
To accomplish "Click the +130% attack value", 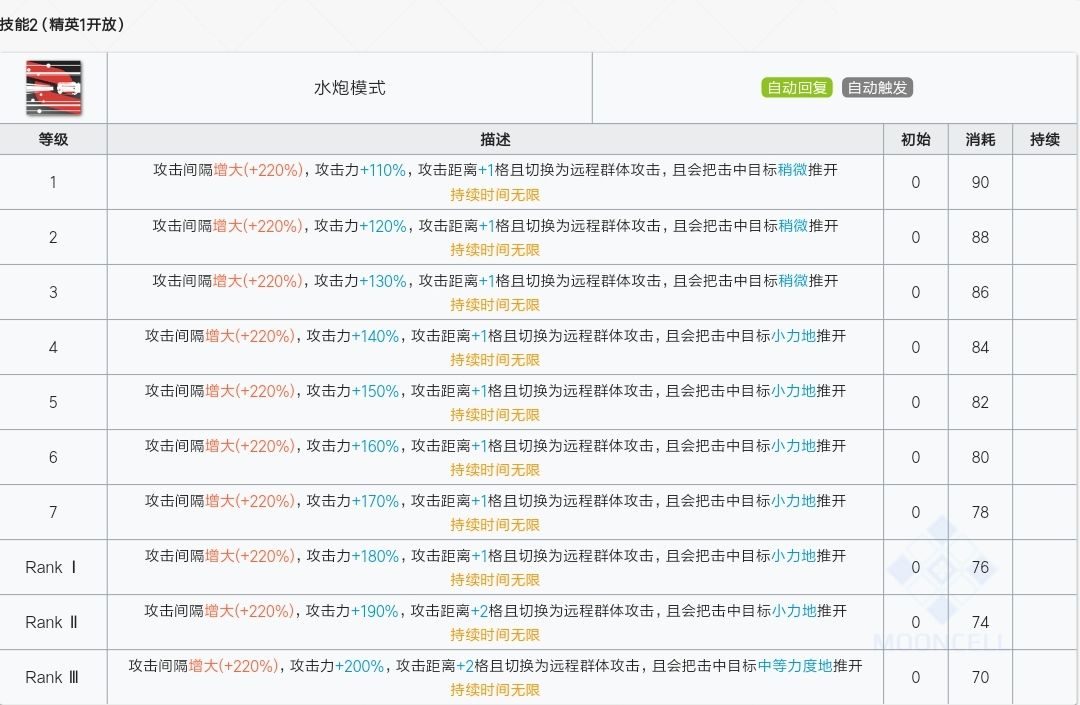I will [383, 281].
